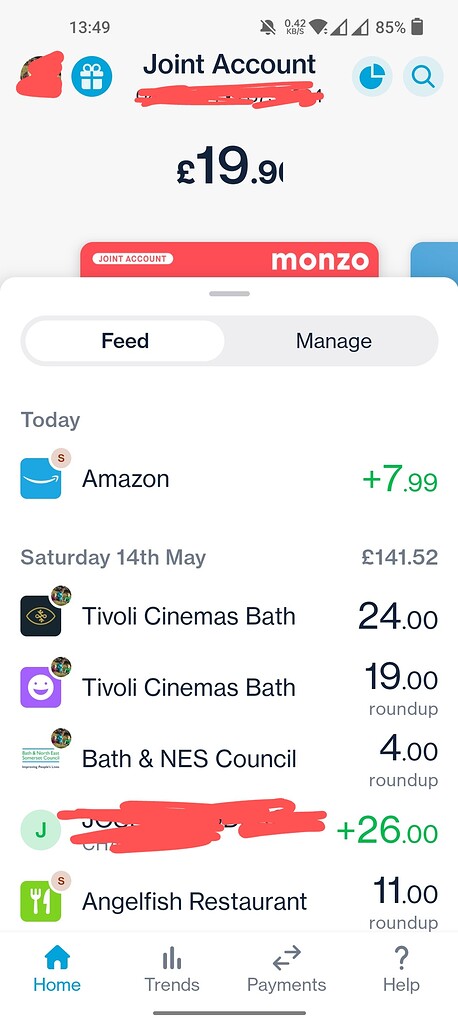Open the spending pie chart icon

click(372, 76)
